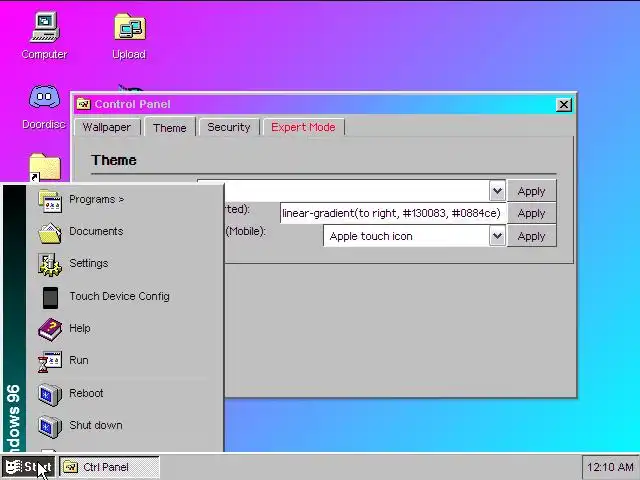Screen dimensions: 640x480
Task: Click the Shut down monitor icon
Action: [x=50, y=426]
